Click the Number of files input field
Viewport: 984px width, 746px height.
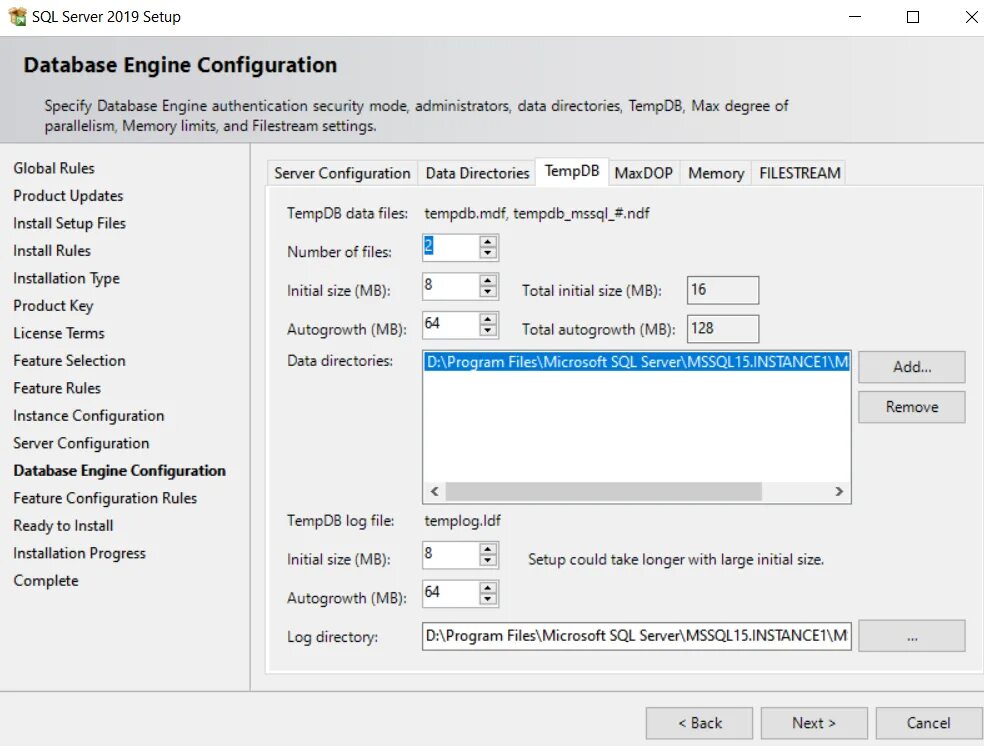(451, 247)
